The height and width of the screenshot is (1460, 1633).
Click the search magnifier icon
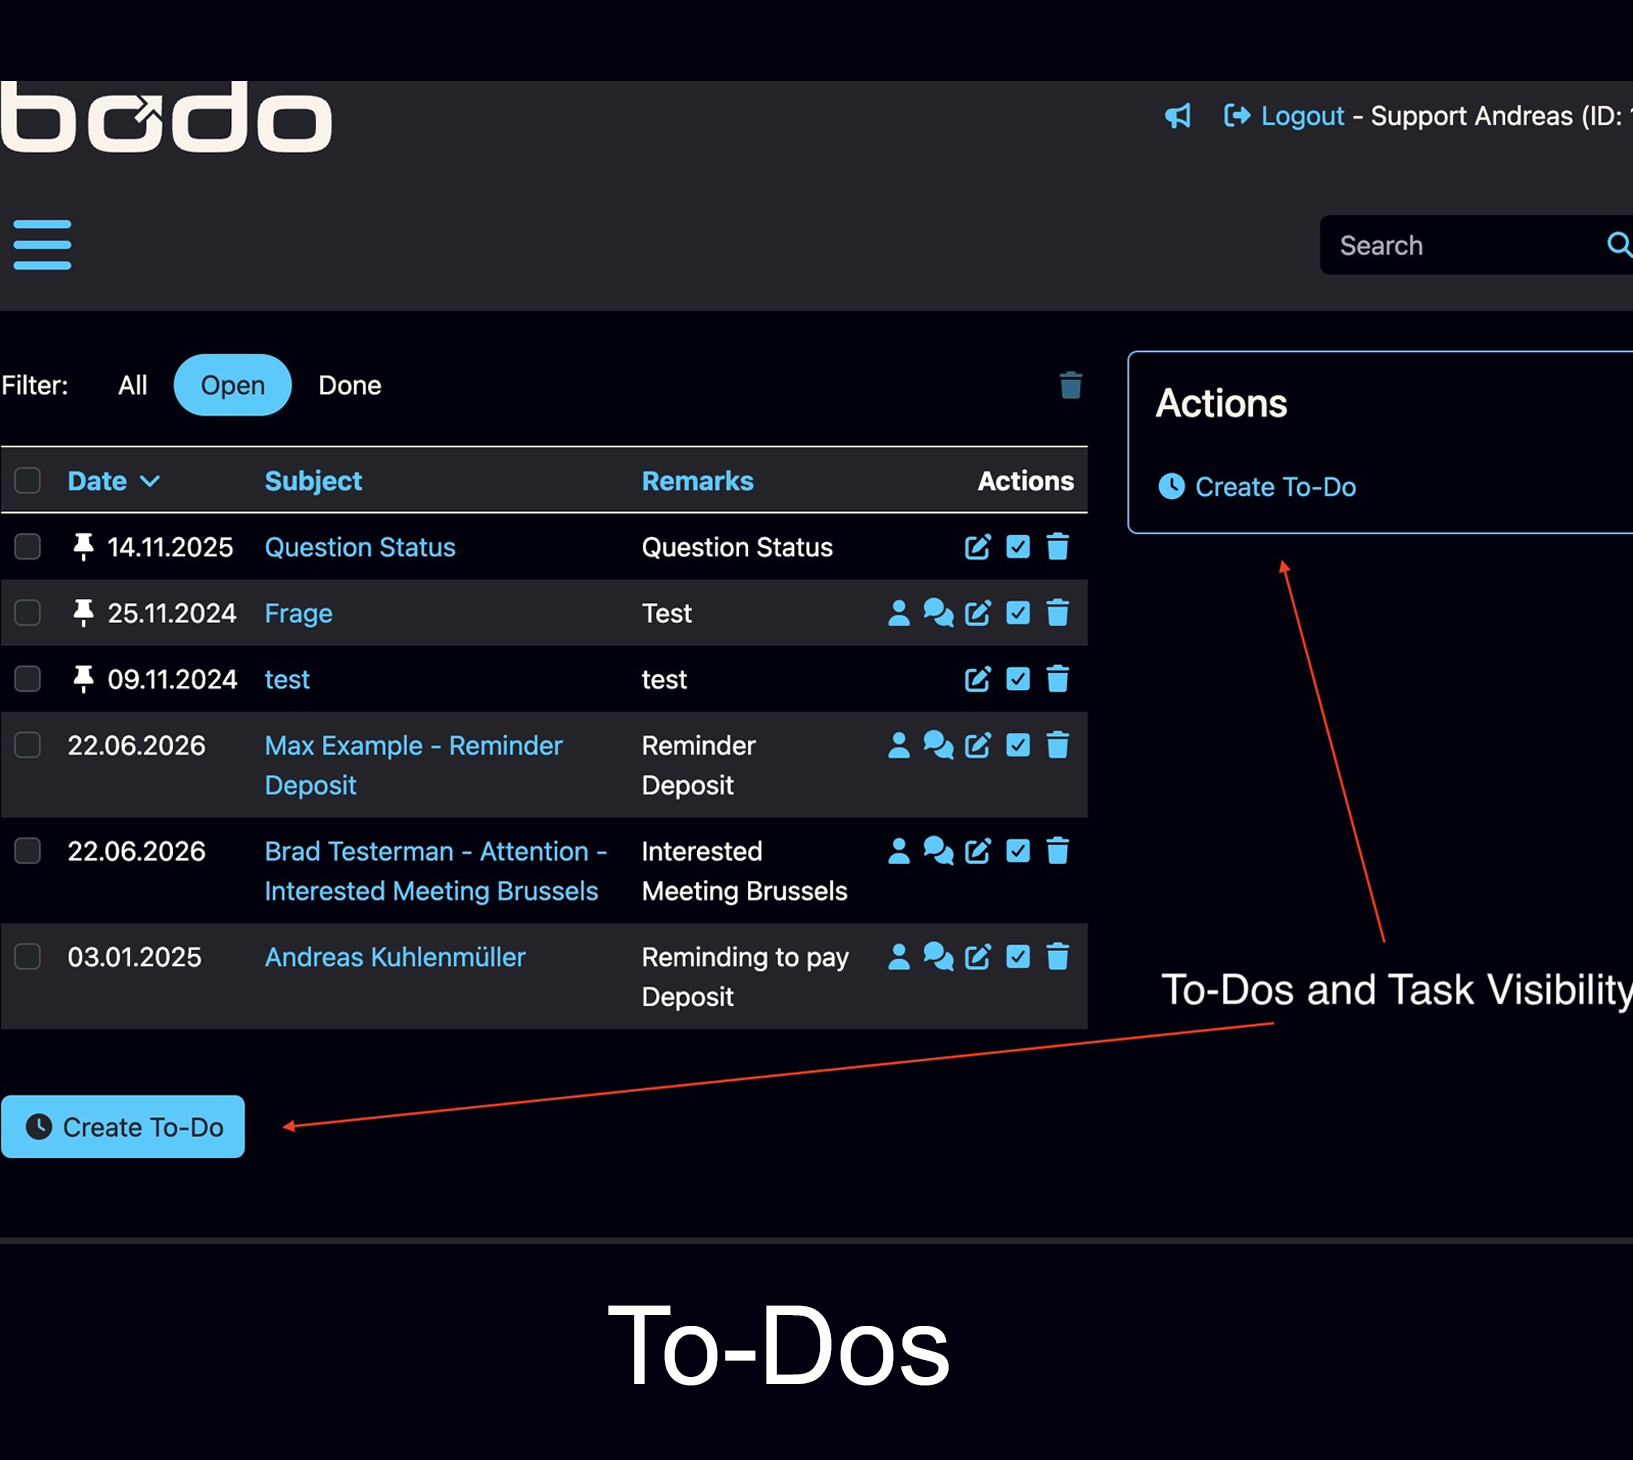(x=1619, y=244)
